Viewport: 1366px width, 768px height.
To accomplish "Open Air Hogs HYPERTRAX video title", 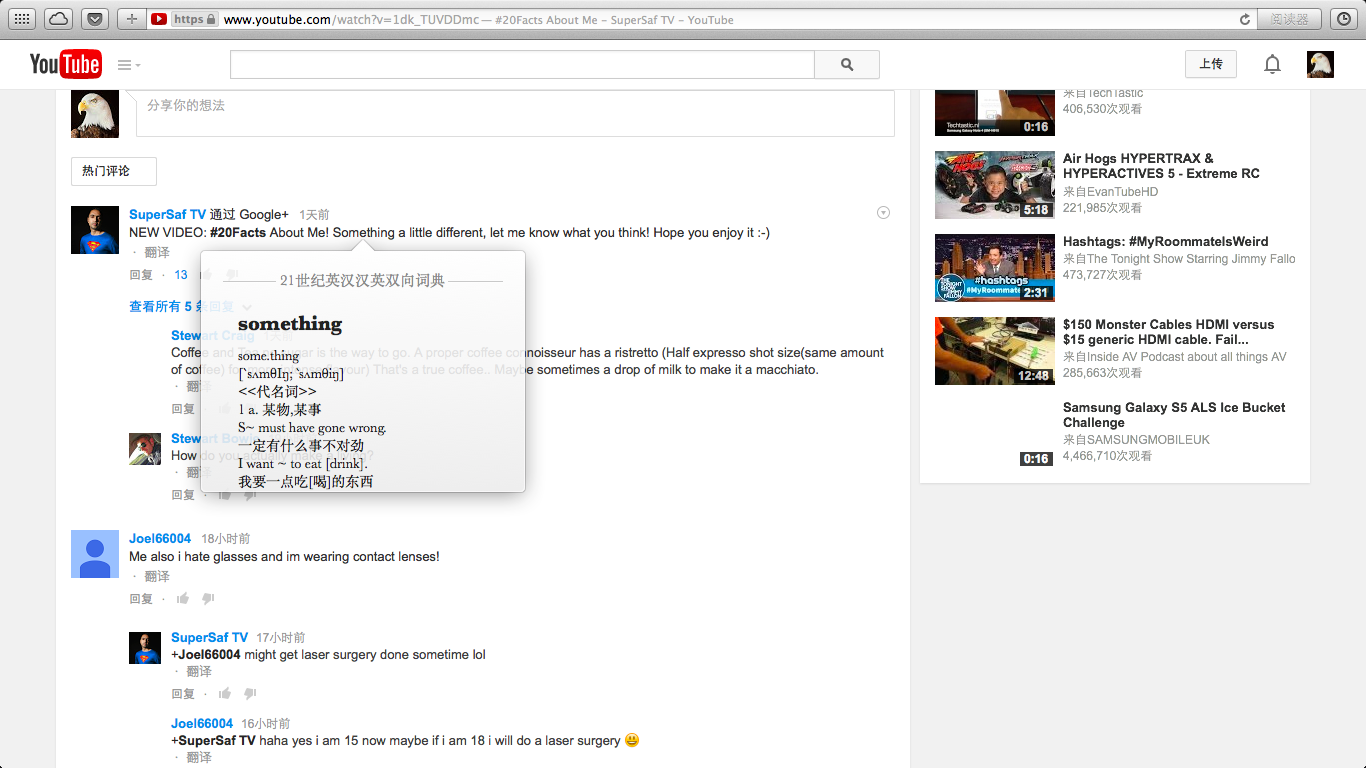I will point(1161,165).
